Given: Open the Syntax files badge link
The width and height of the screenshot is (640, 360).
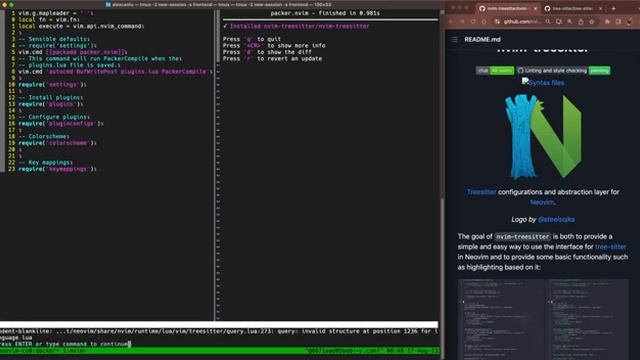Looking at the screenshot, I should 543,82.
